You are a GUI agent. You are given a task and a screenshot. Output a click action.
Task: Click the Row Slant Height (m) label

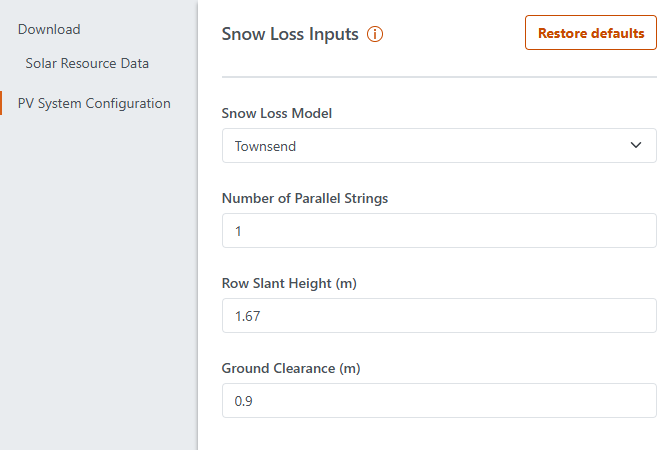(289, 283)
